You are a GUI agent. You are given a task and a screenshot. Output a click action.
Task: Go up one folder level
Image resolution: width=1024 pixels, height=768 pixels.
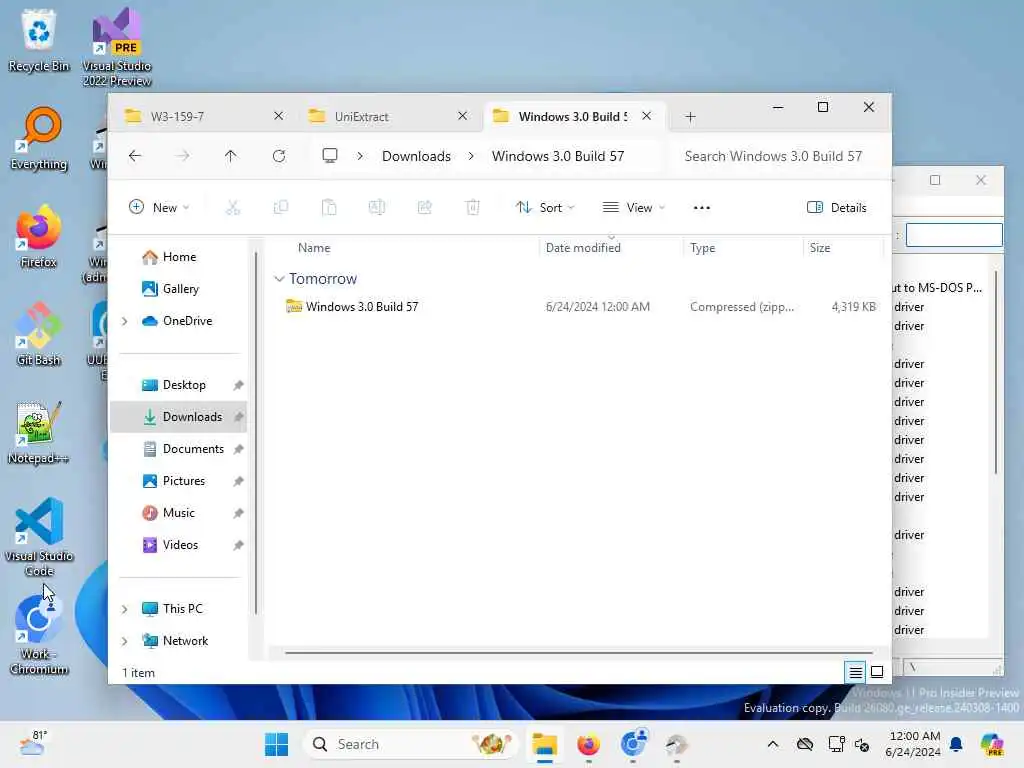(x=231, y=156)
